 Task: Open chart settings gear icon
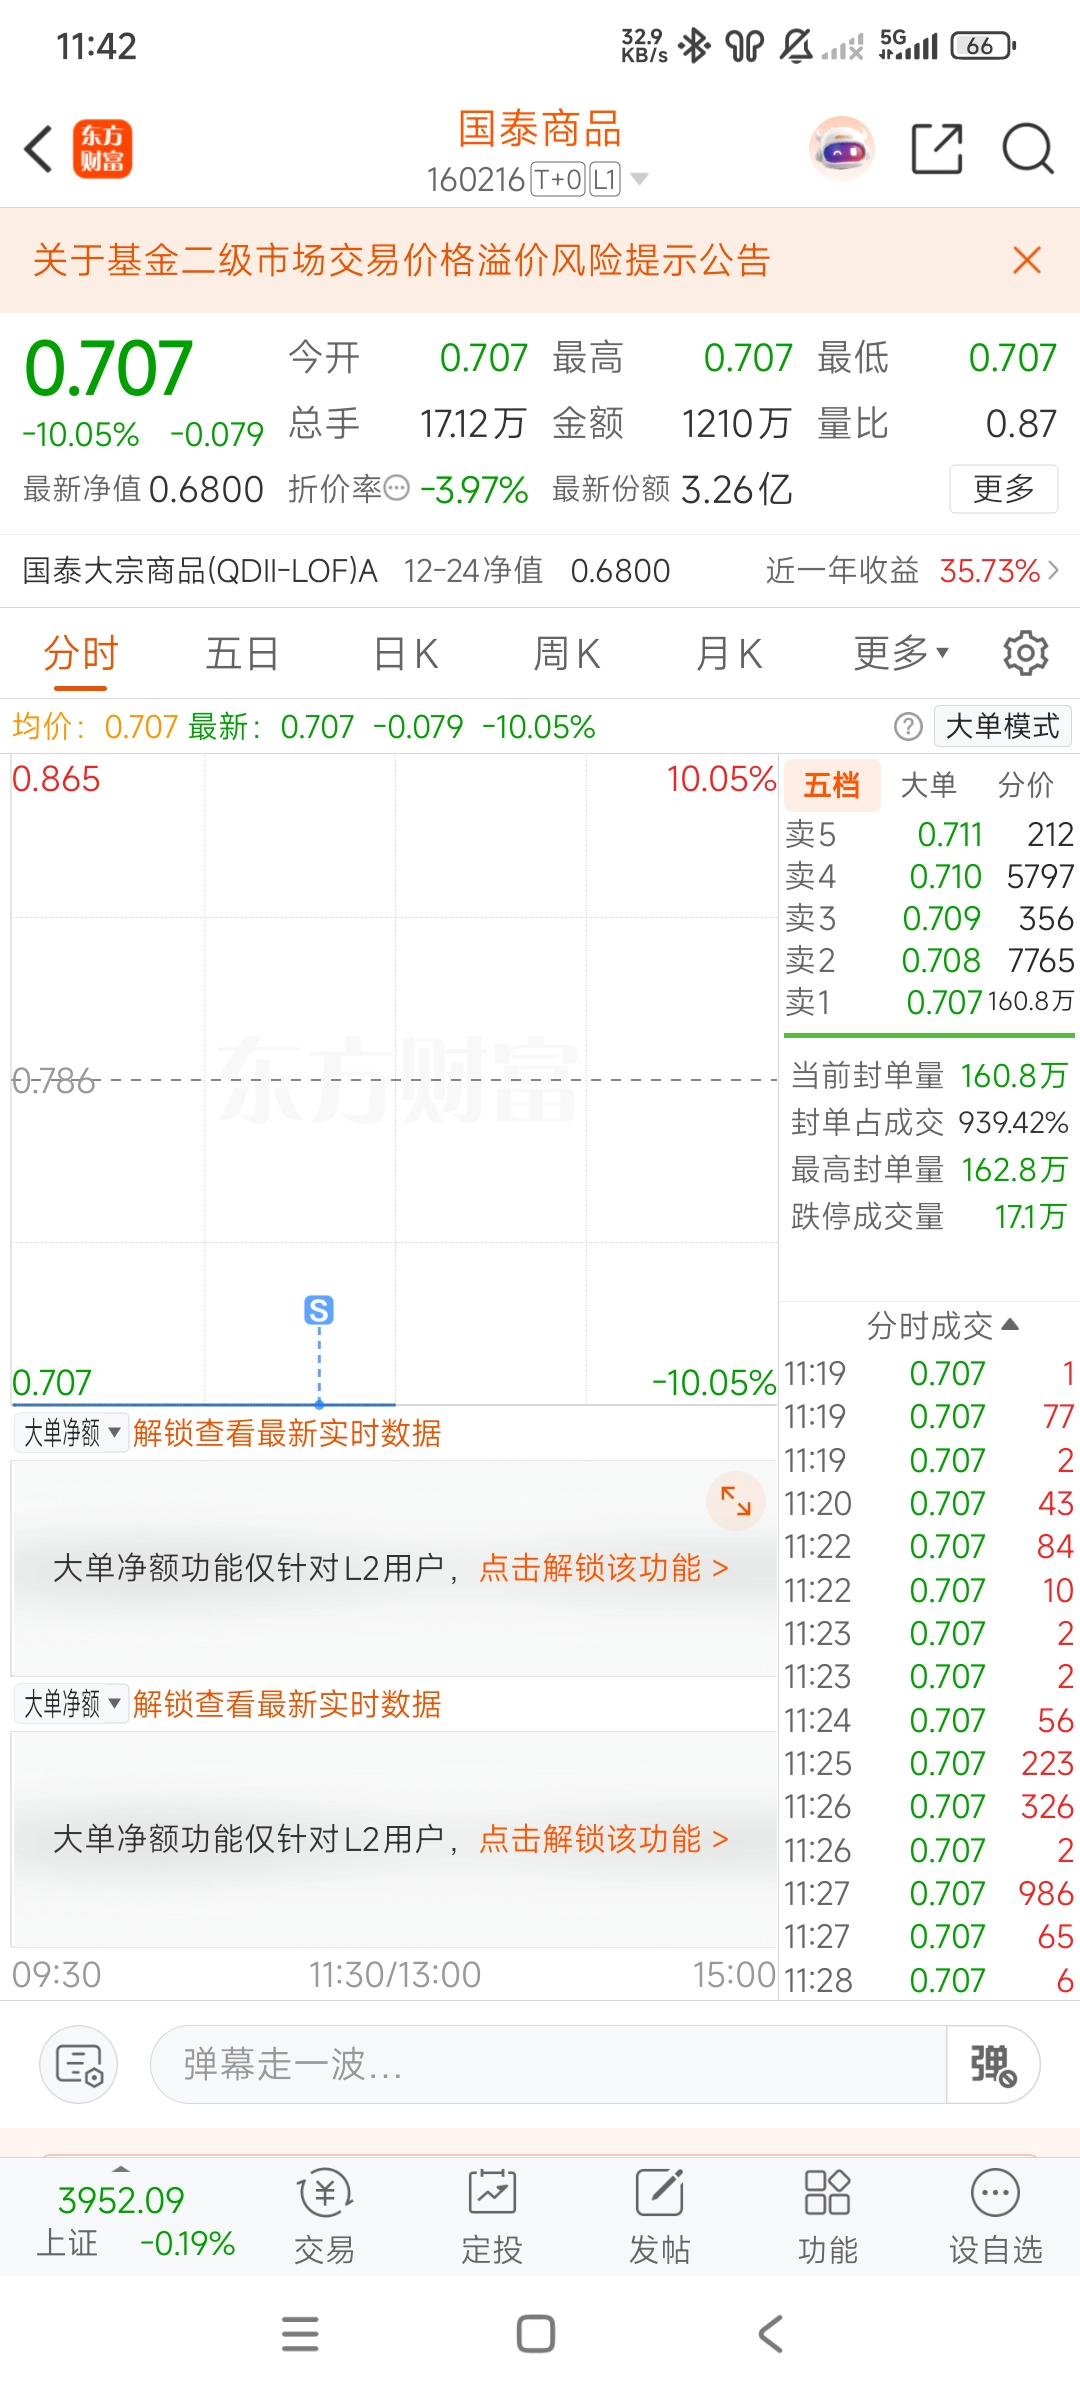click(1025, 653)
